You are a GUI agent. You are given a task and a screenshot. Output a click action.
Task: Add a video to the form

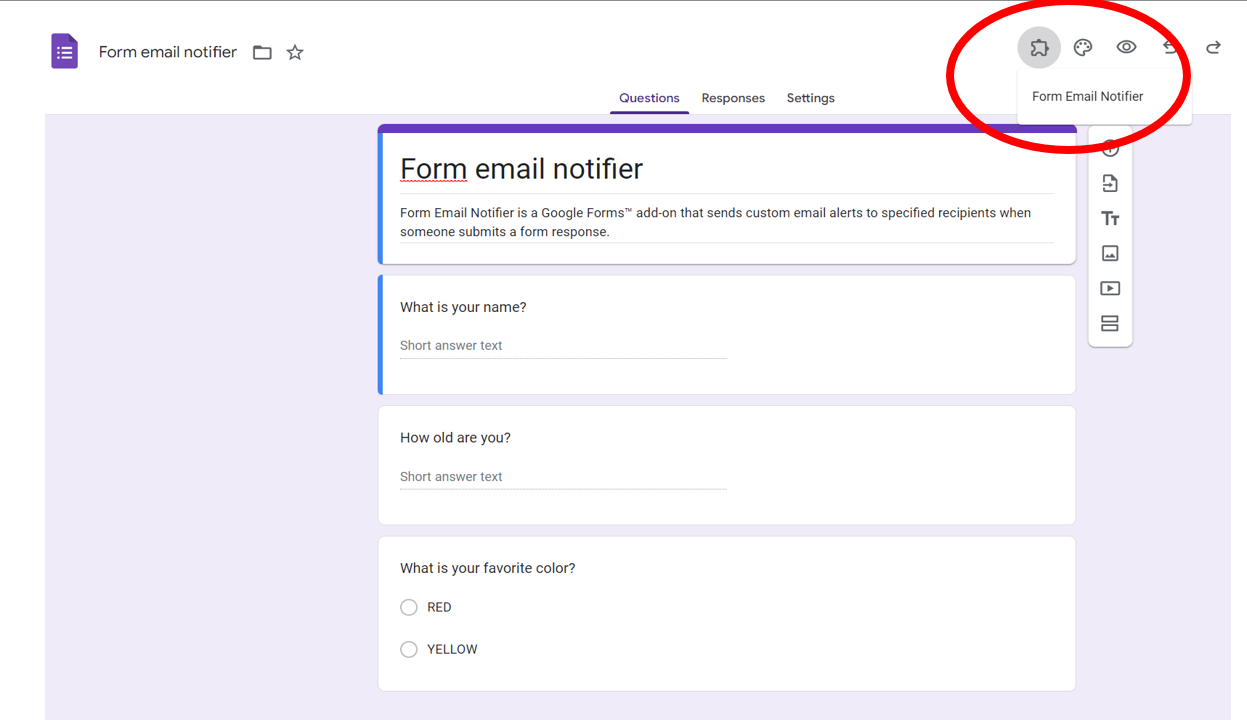[1110, 288]
